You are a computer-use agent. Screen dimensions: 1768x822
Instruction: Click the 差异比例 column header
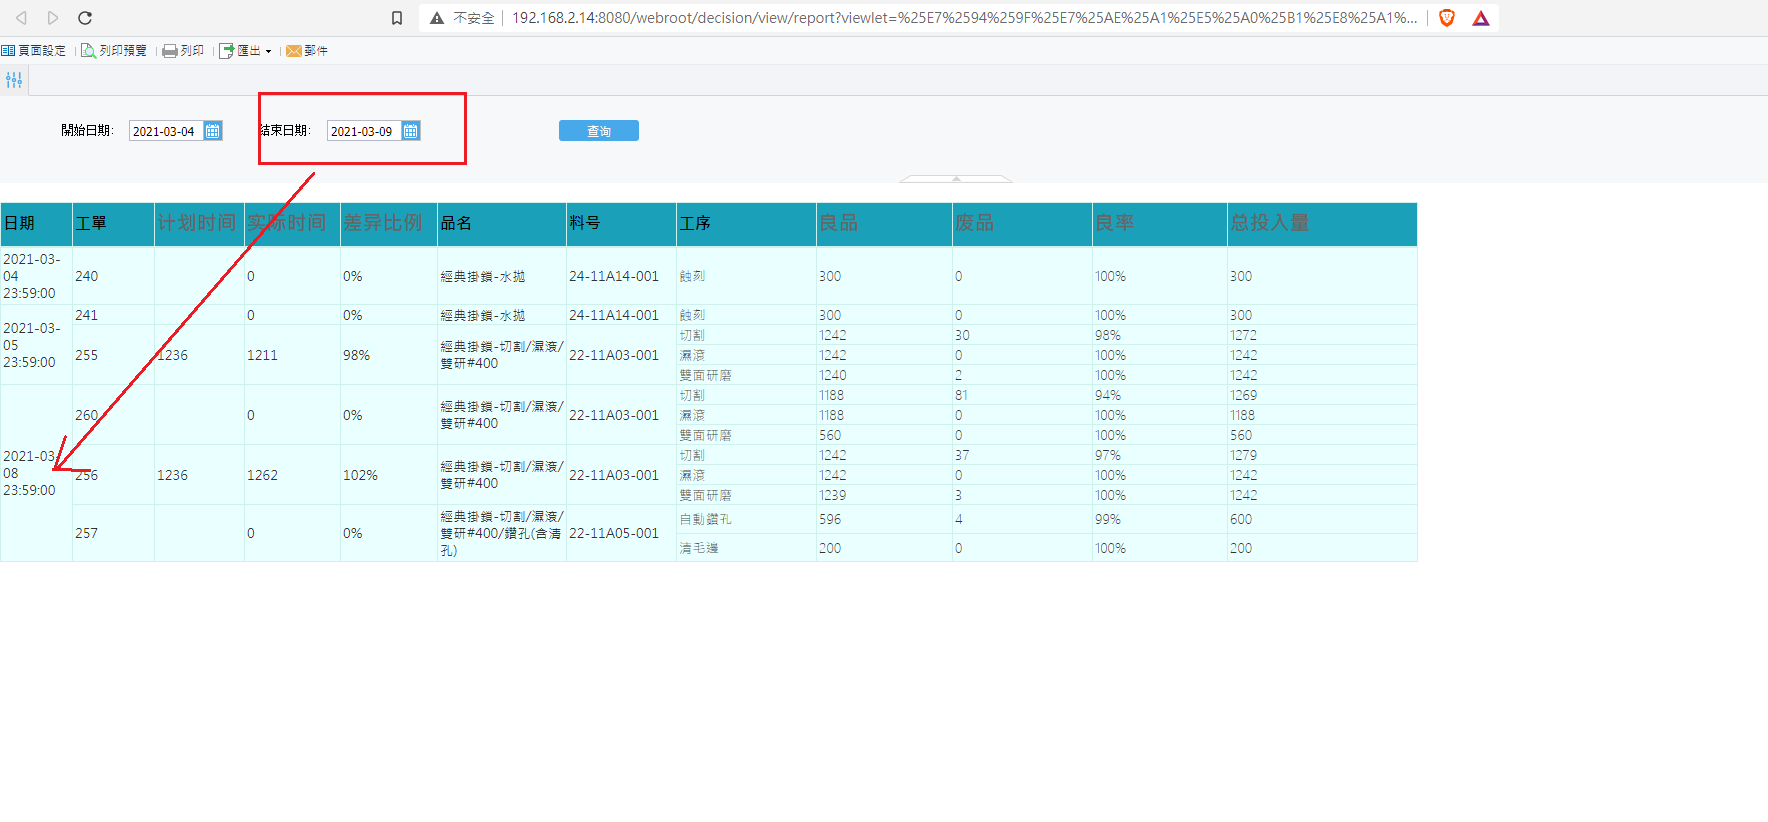[388, 224]
